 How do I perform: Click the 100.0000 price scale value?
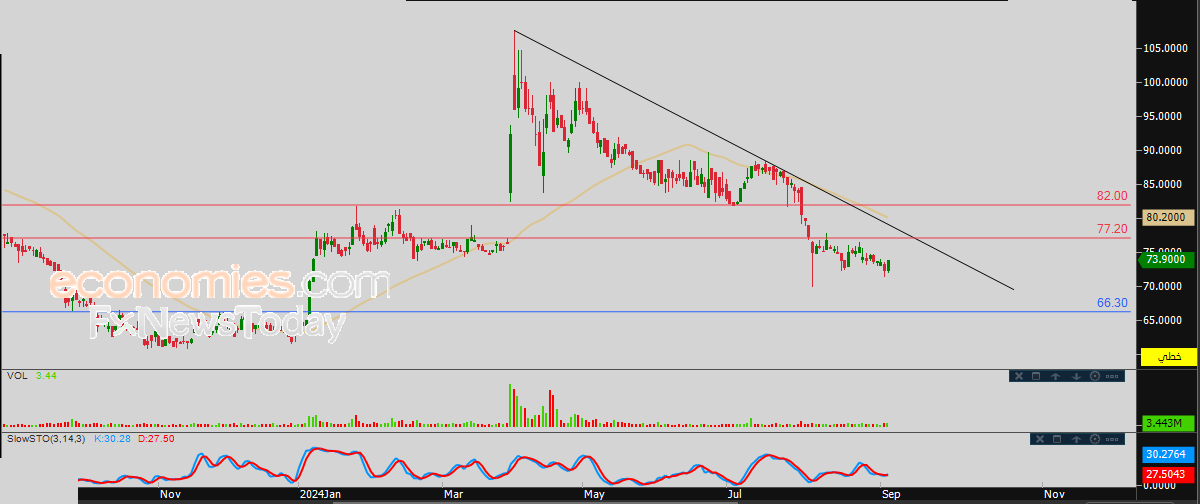tap(1166, 82)
